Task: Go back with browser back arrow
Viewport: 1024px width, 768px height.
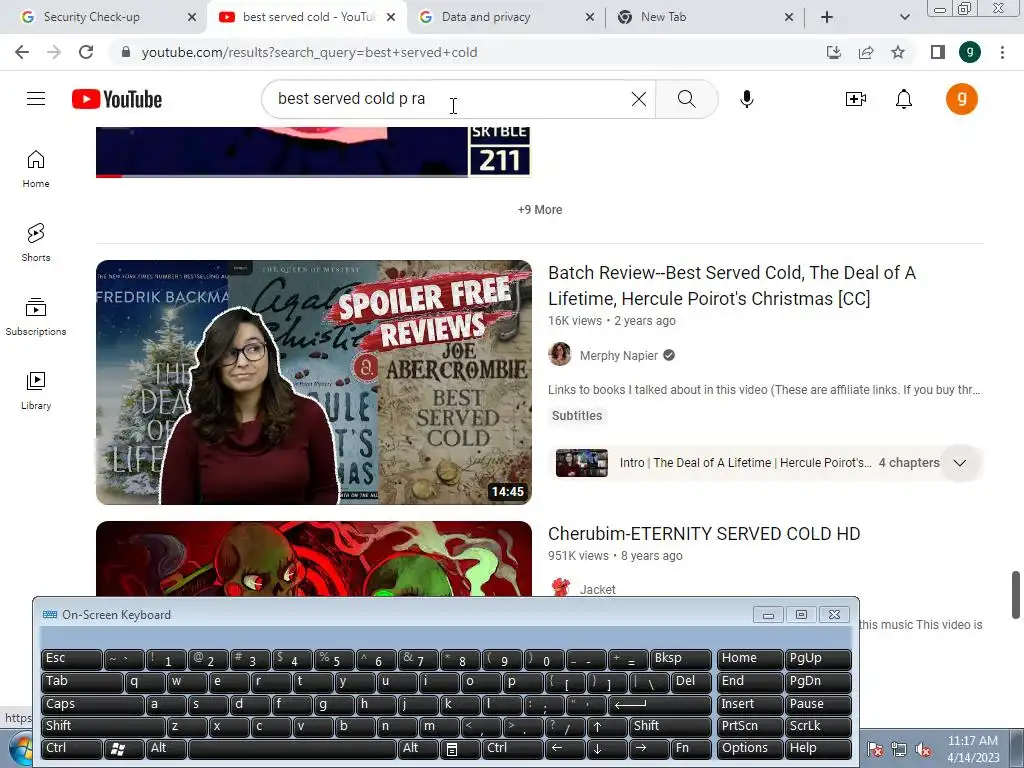Action: 22,52
